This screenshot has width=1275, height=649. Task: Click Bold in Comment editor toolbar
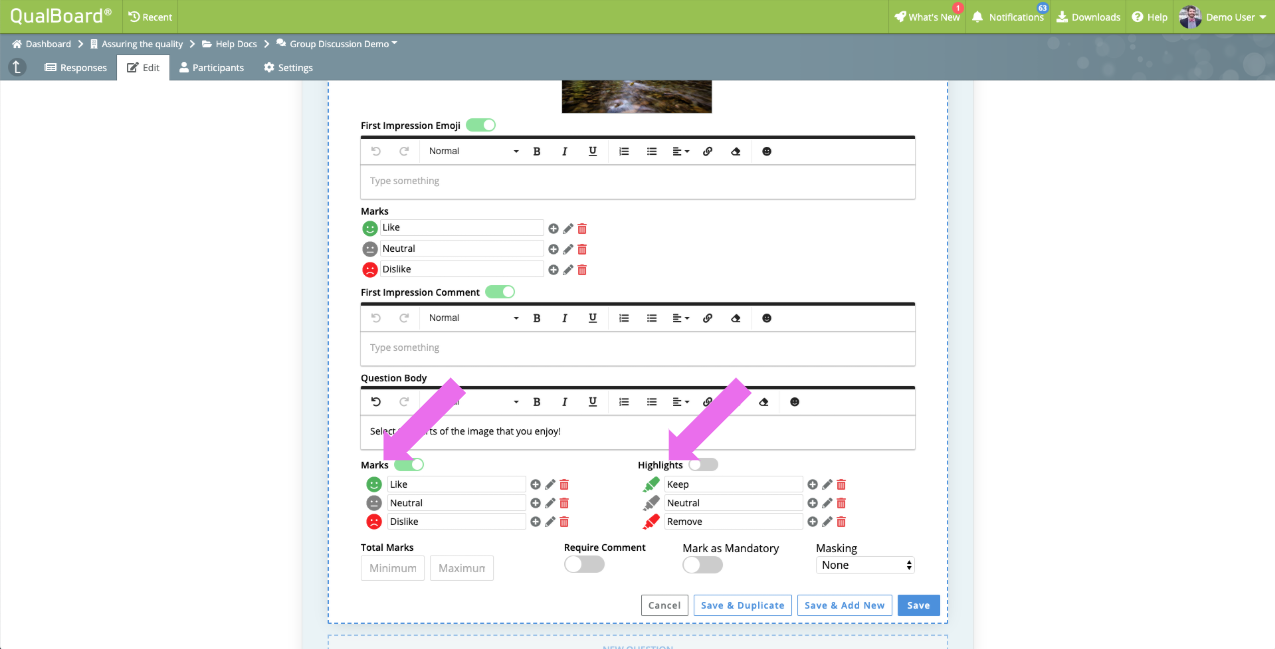tap(537, 318)
